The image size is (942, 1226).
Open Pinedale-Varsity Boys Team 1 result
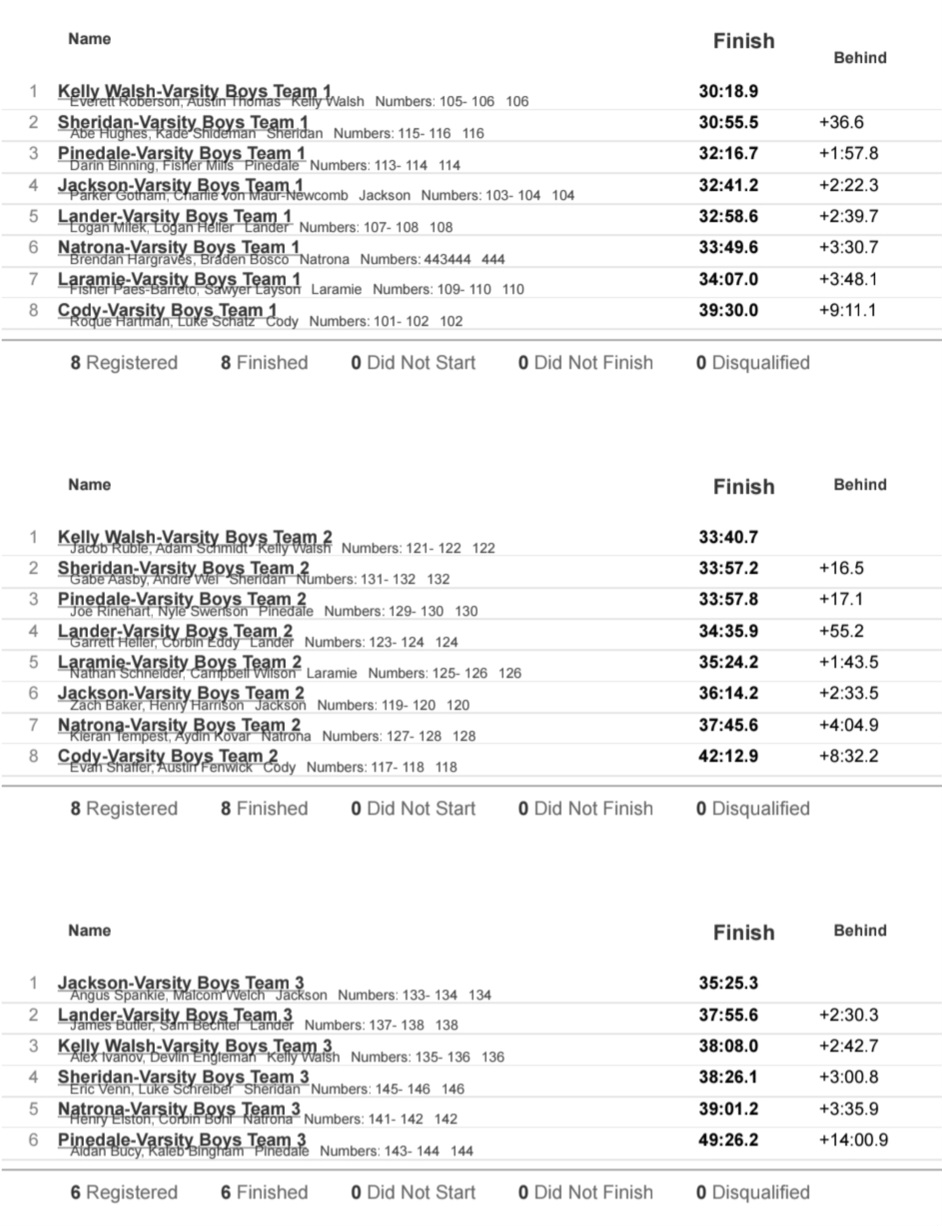(x=182, y=153)
